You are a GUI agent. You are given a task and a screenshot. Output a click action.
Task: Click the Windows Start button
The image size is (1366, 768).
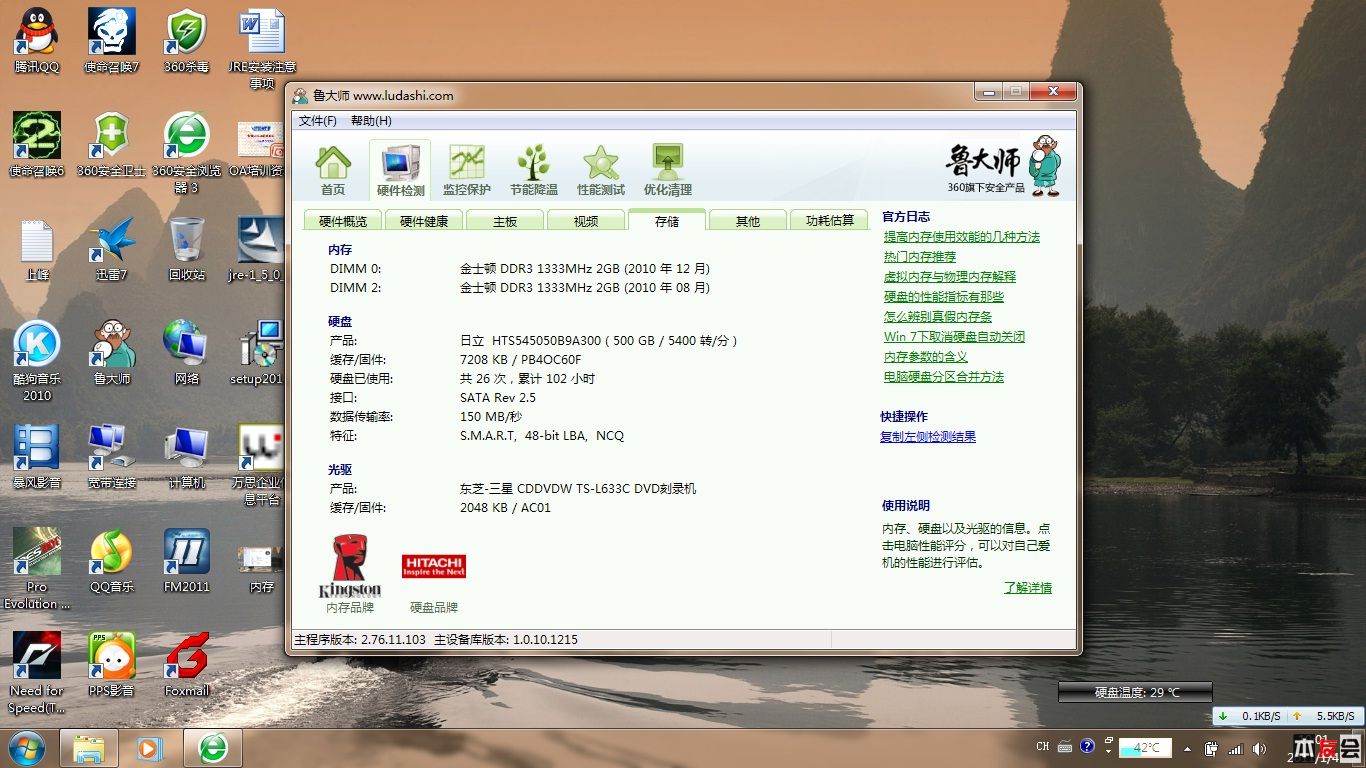(x=26, y=748)
